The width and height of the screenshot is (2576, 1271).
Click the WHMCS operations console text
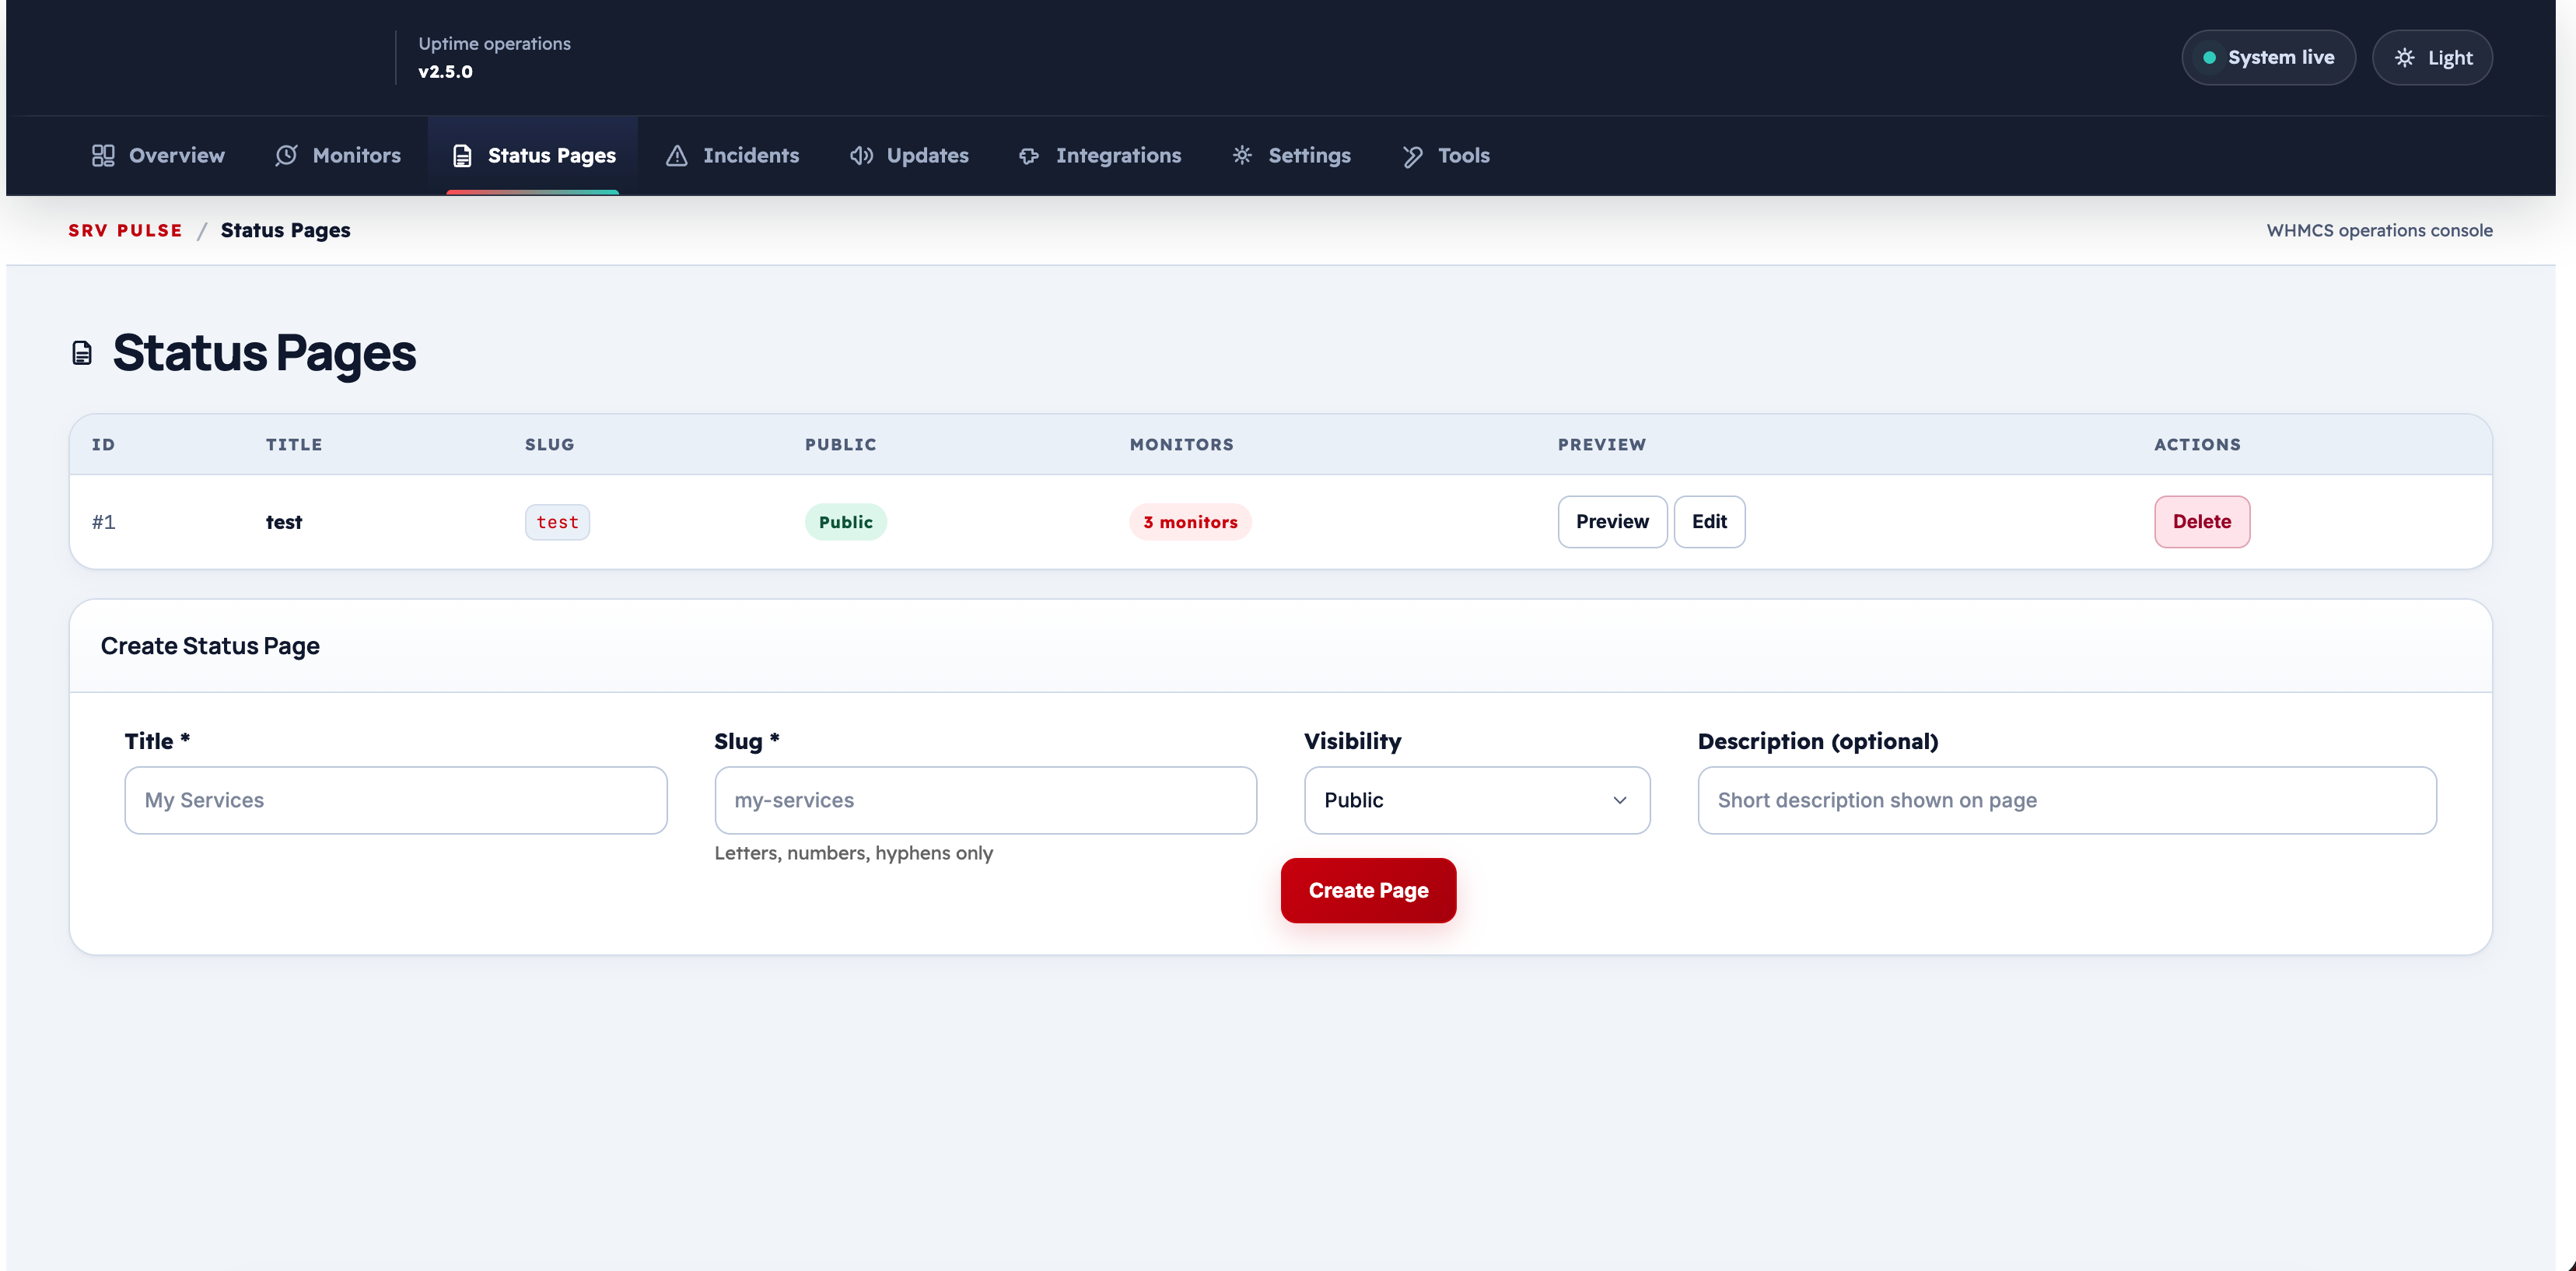pos(2379,231)
